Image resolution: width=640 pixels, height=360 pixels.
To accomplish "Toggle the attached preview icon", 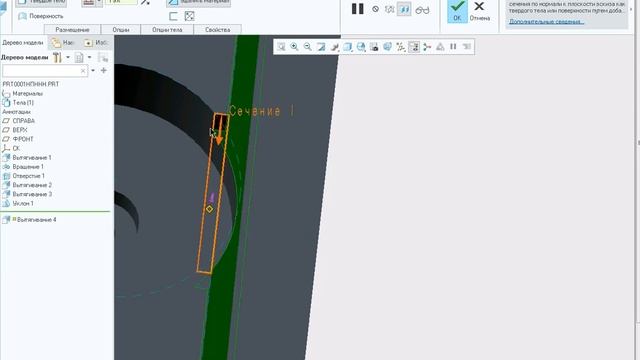I will (404, 9).
